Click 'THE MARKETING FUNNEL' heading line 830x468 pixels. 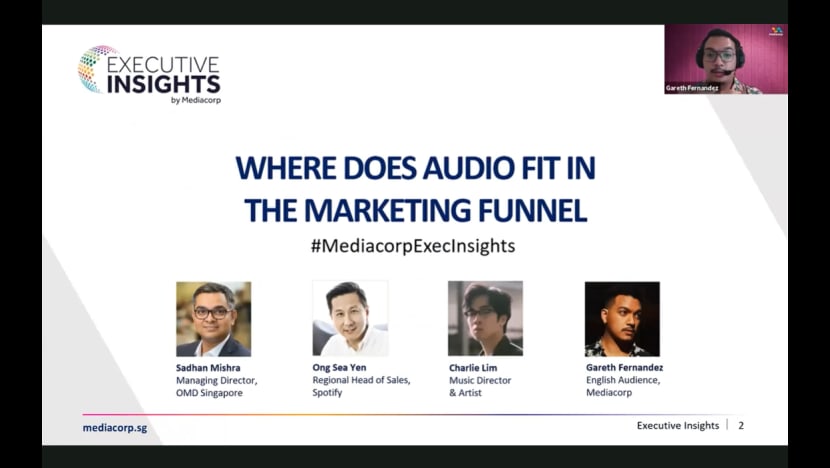click(x=416, y=210)
